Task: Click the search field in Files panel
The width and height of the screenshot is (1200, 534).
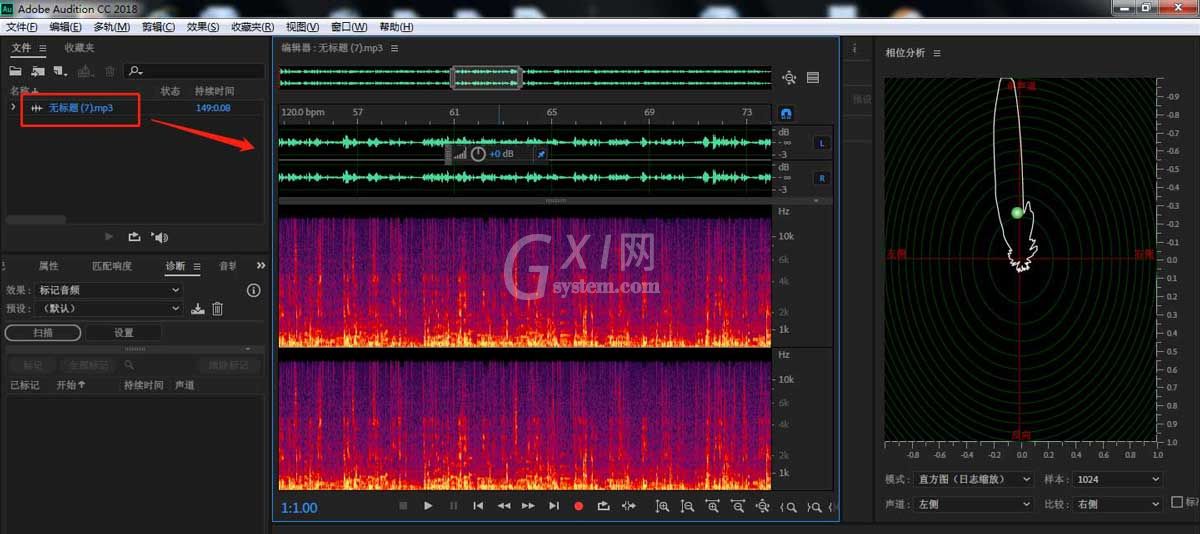Action: pos(195,71)
